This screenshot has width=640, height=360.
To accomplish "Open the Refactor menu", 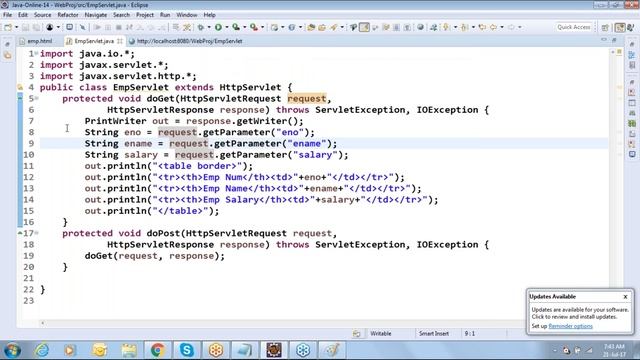I will pyautogui.click(x=68, y=15).
